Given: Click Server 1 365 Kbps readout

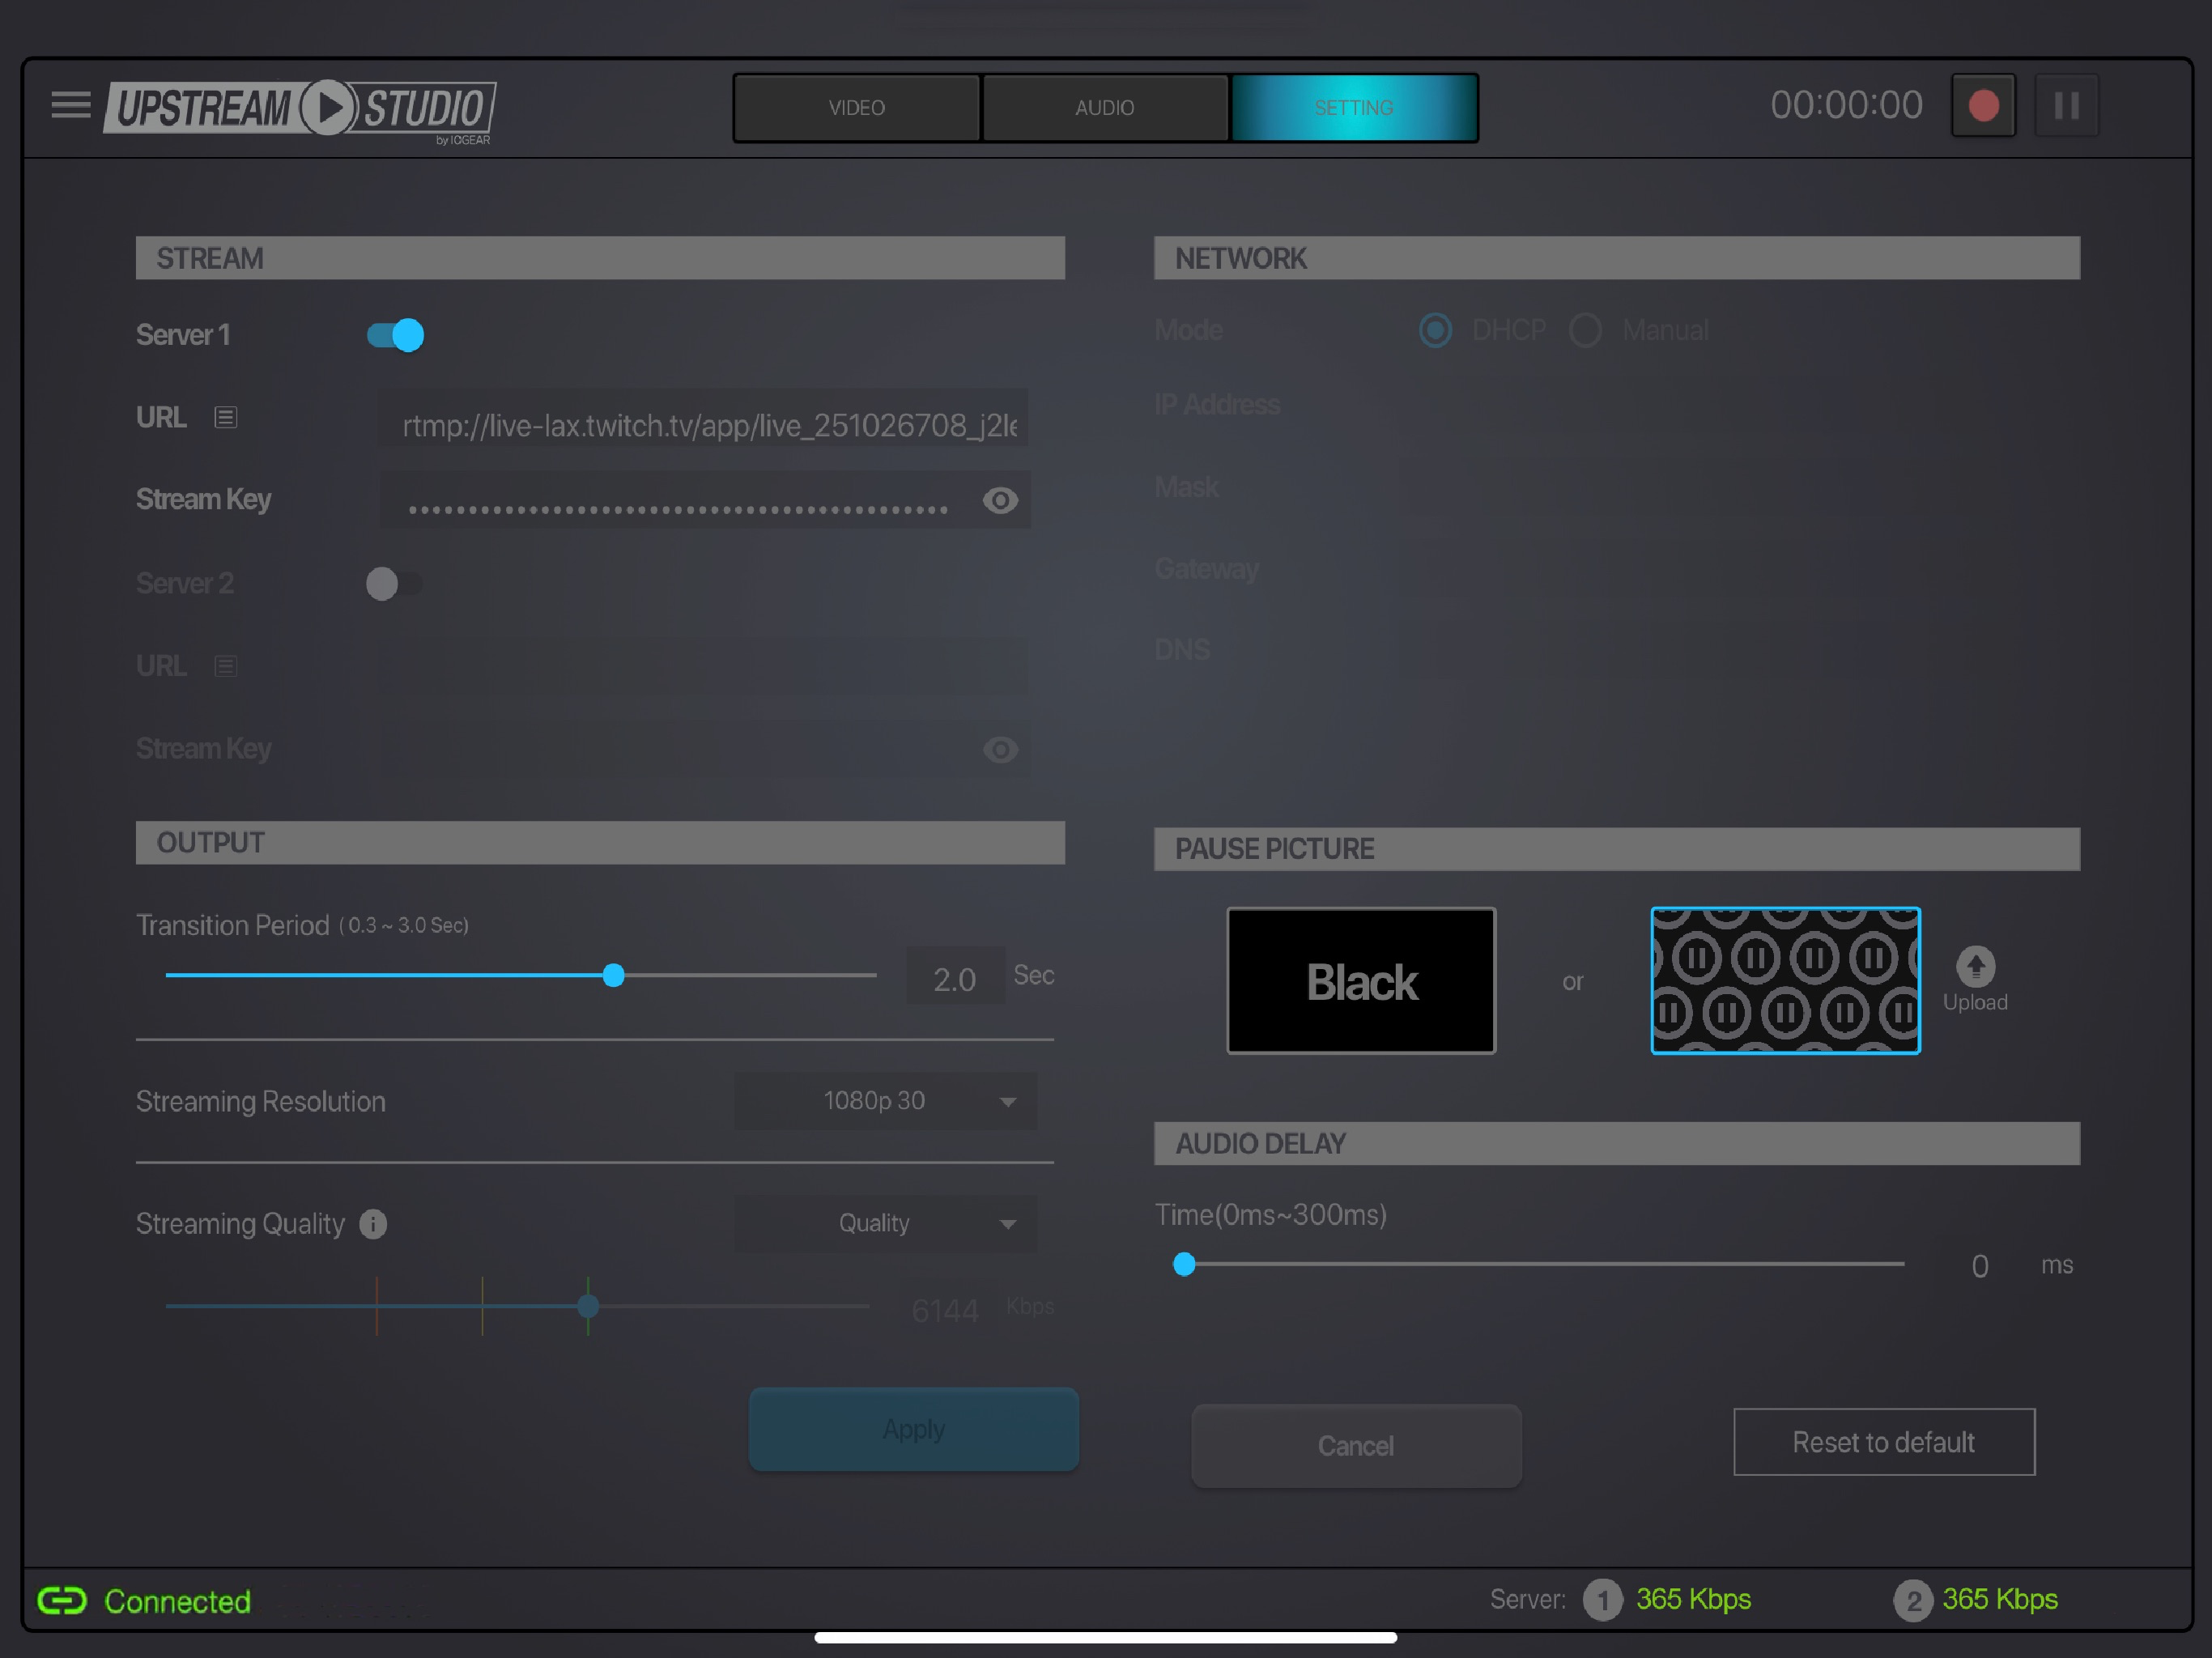Looking at the screenshot, I should click(1693, 1600).
